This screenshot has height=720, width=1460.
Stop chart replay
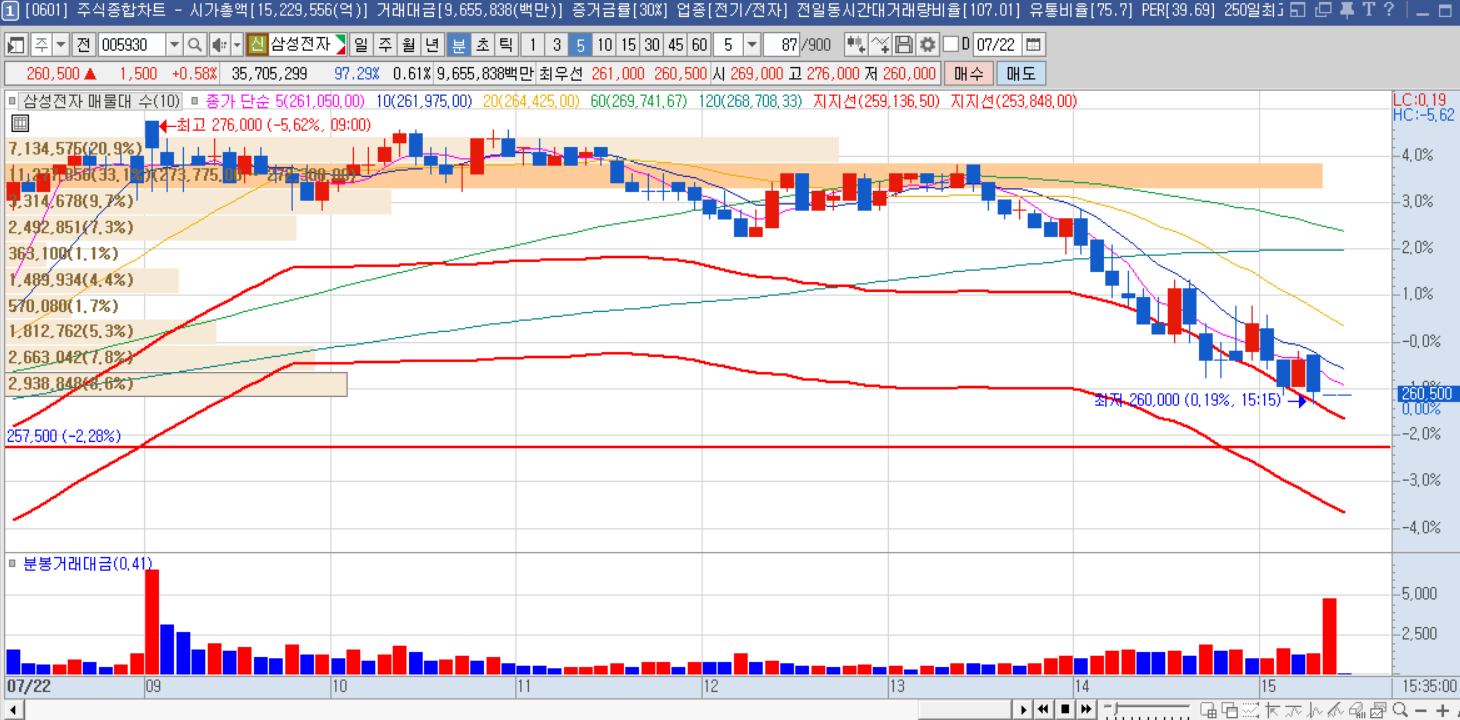click(1065, 710)
